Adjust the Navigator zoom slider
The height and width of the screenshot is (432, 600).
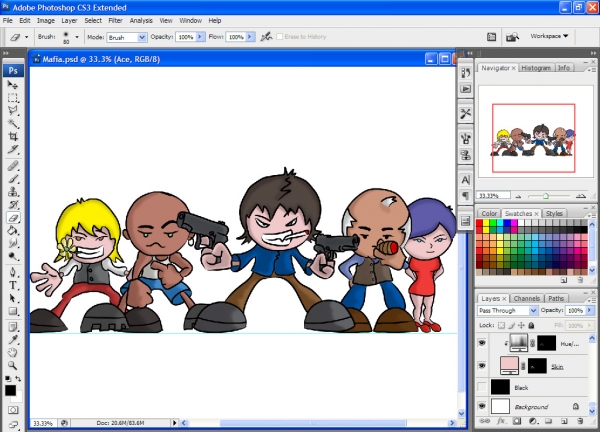click(546, 196)
